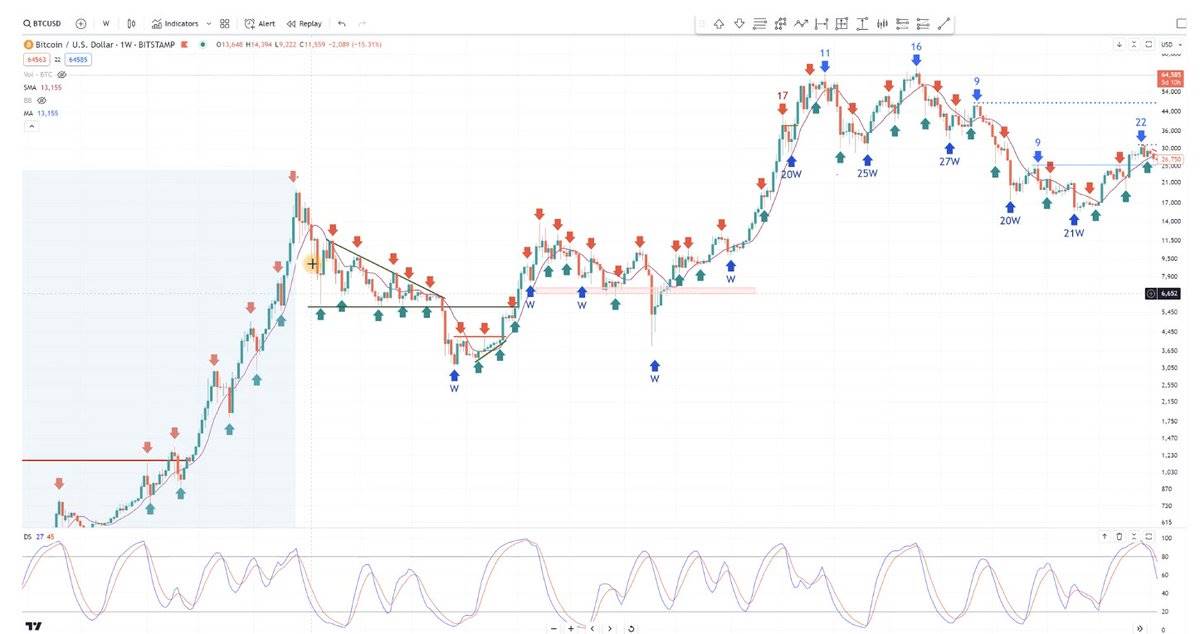This screenshot has height=634, width=1200.
Task: Click the reset chart view button at bottom
Action: pyautogui.click(x=632, y=628)
